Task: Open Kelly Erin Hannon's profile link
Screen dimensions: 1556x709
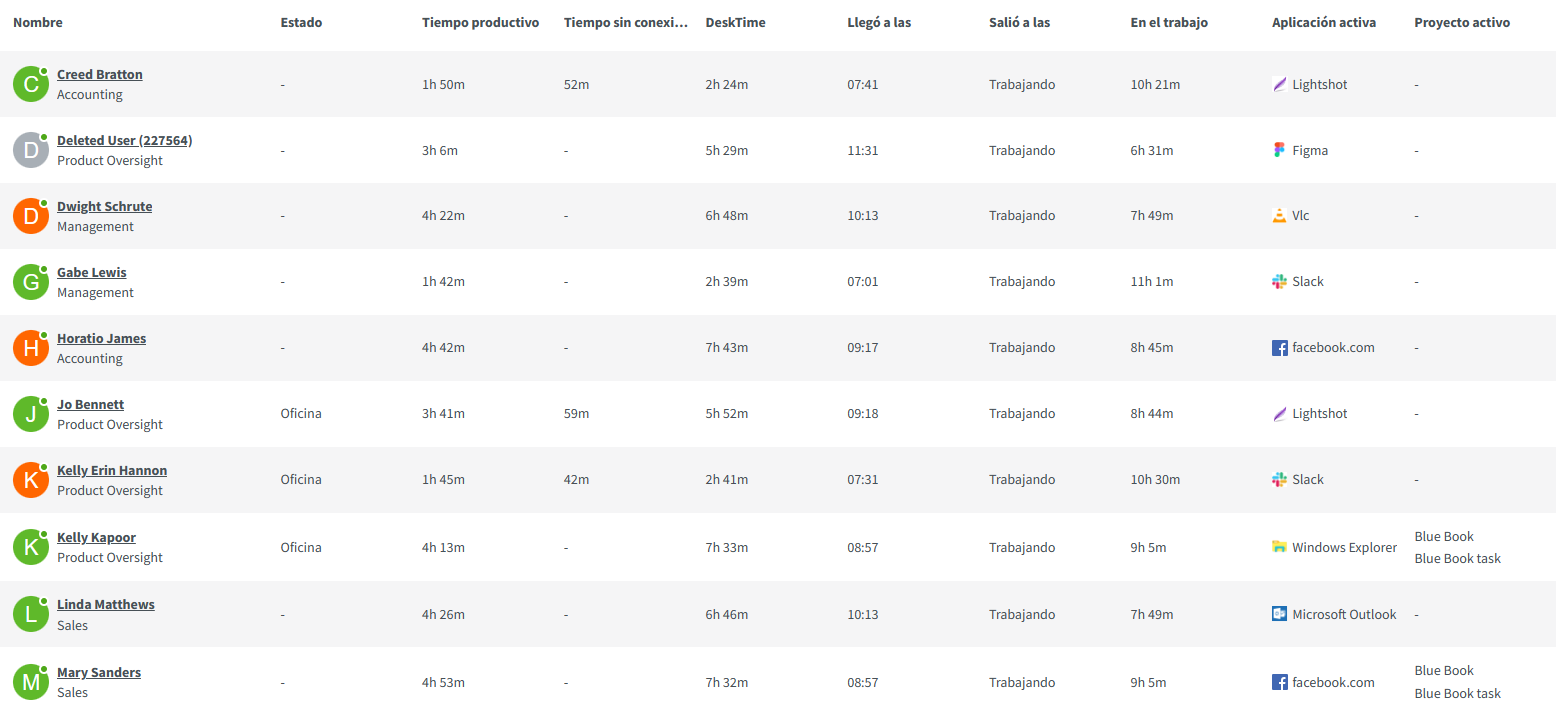Action: click(x=112, y=470)
